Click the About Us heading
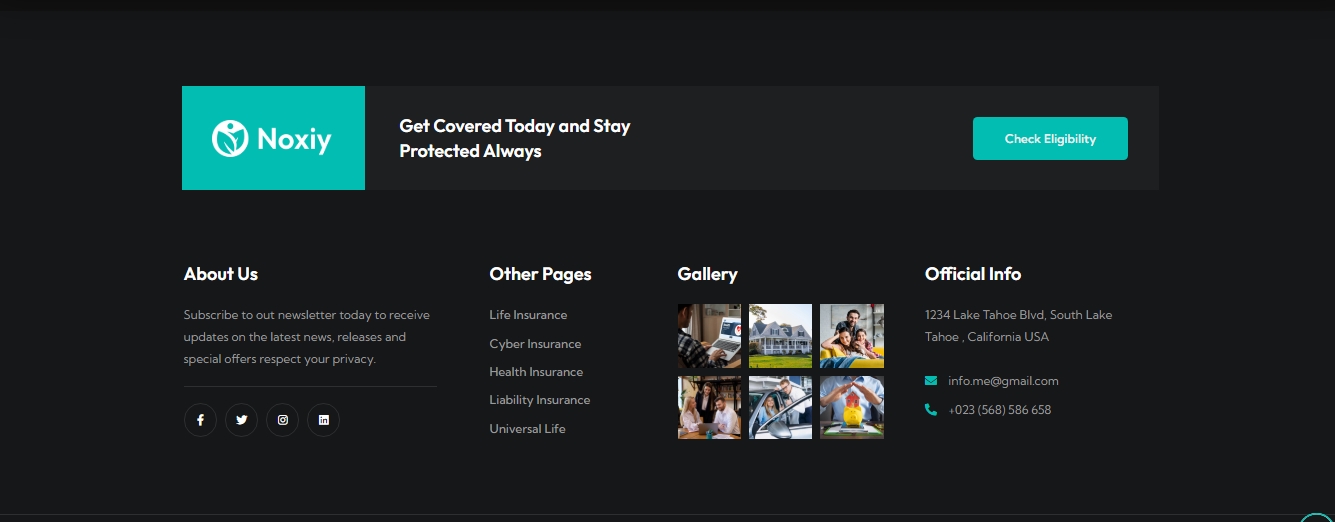The width and height of the screenshot is (1335, 522). [221, 274]
